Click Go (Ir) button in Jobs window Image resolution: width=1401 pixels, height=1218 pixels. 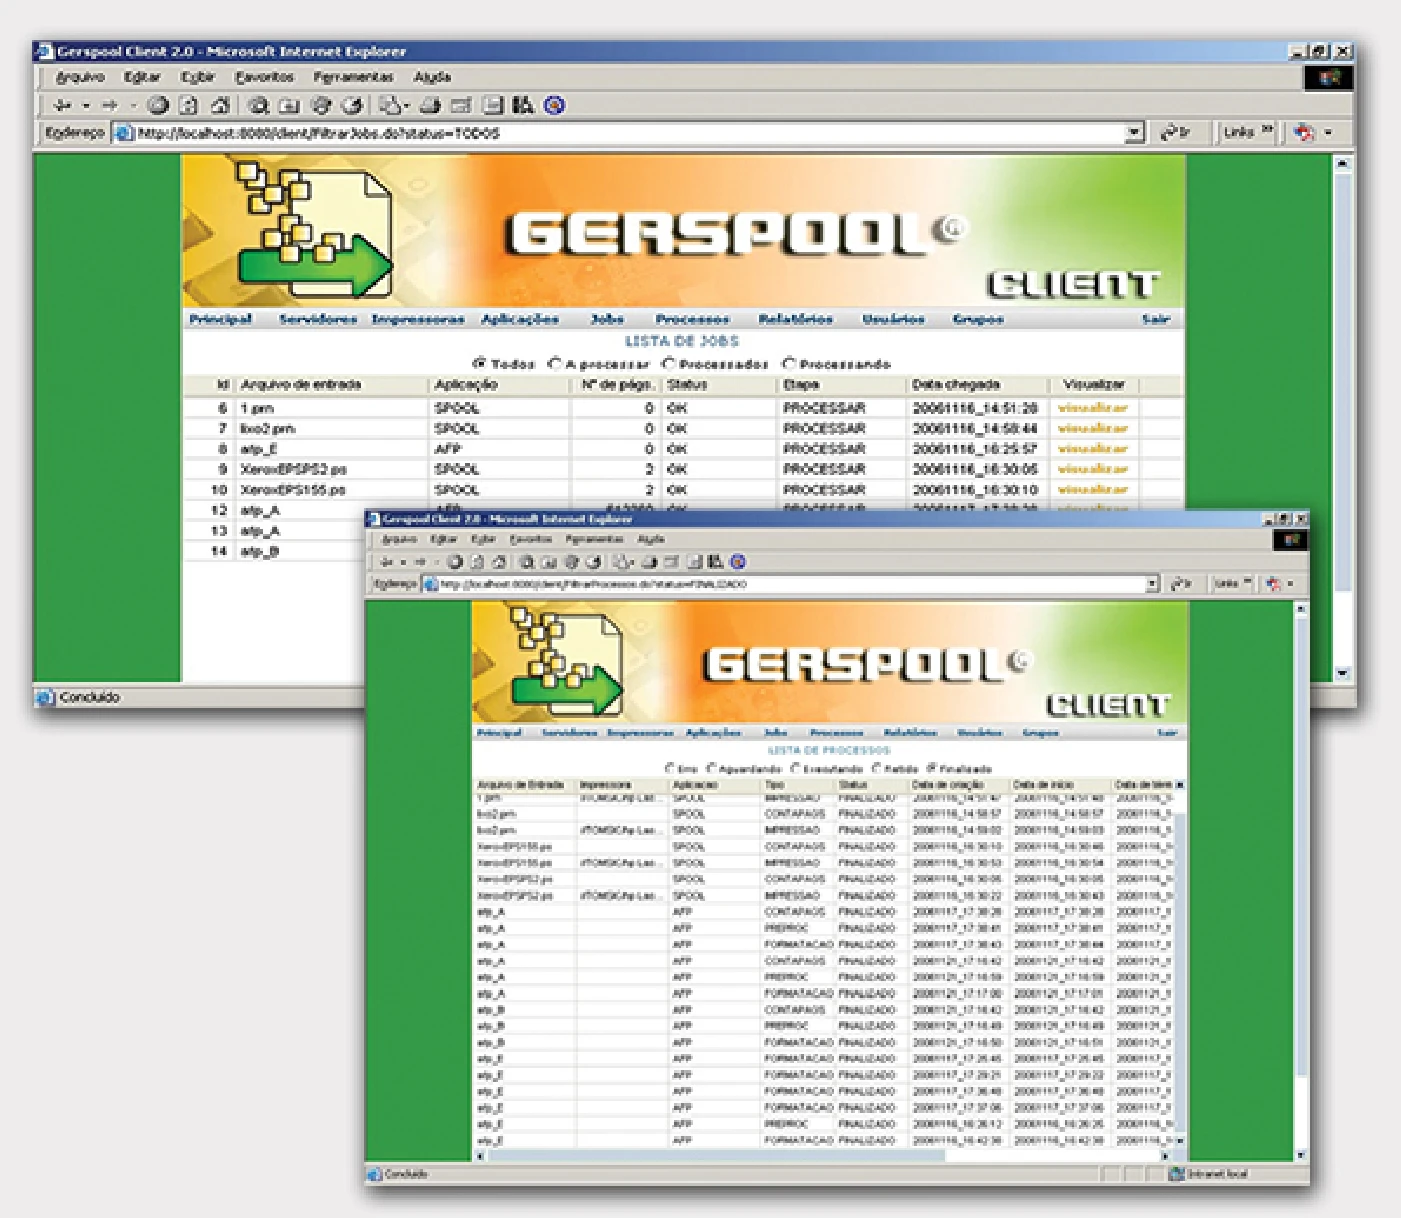tap(1174, 132)
